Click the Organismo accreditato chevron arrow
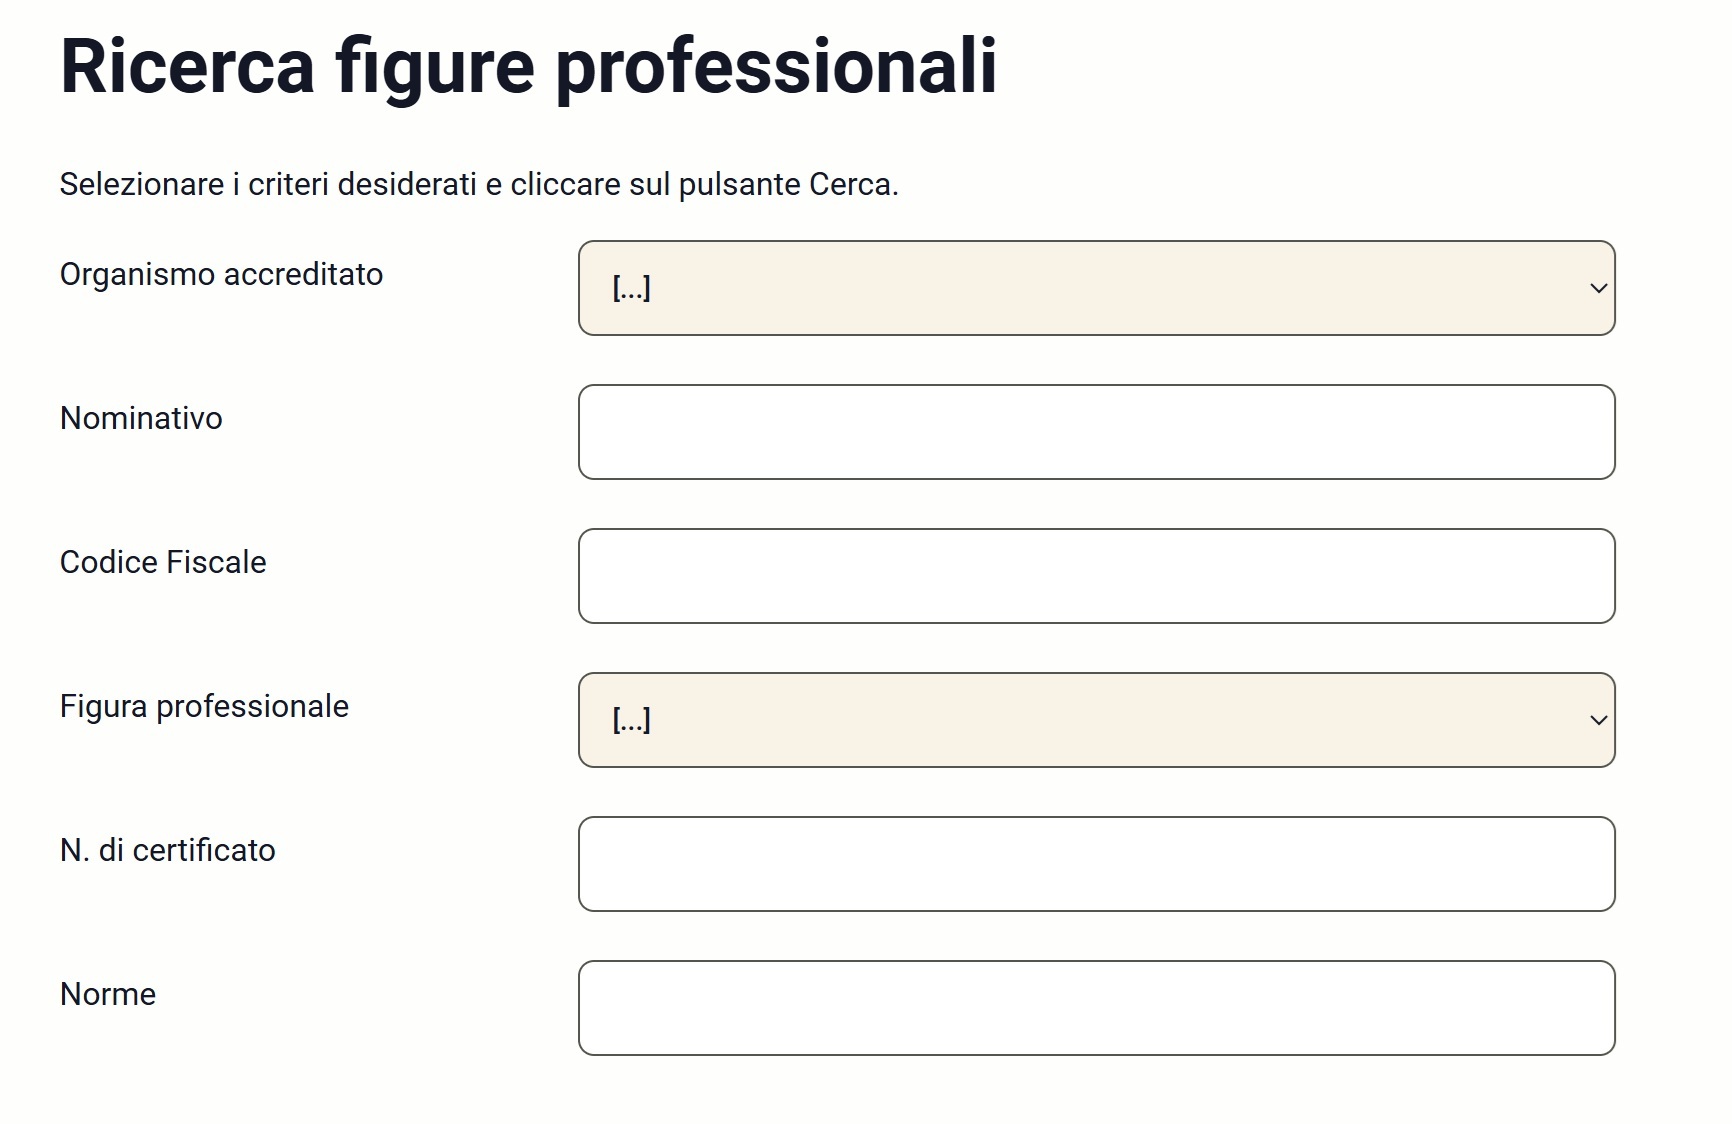The width and height of the screenshot is (1732, 1124). (x=1598, y=288)
